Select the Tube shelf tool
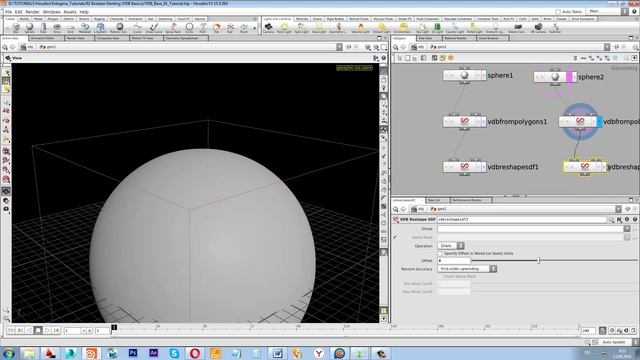 click(x=43, y=28)
